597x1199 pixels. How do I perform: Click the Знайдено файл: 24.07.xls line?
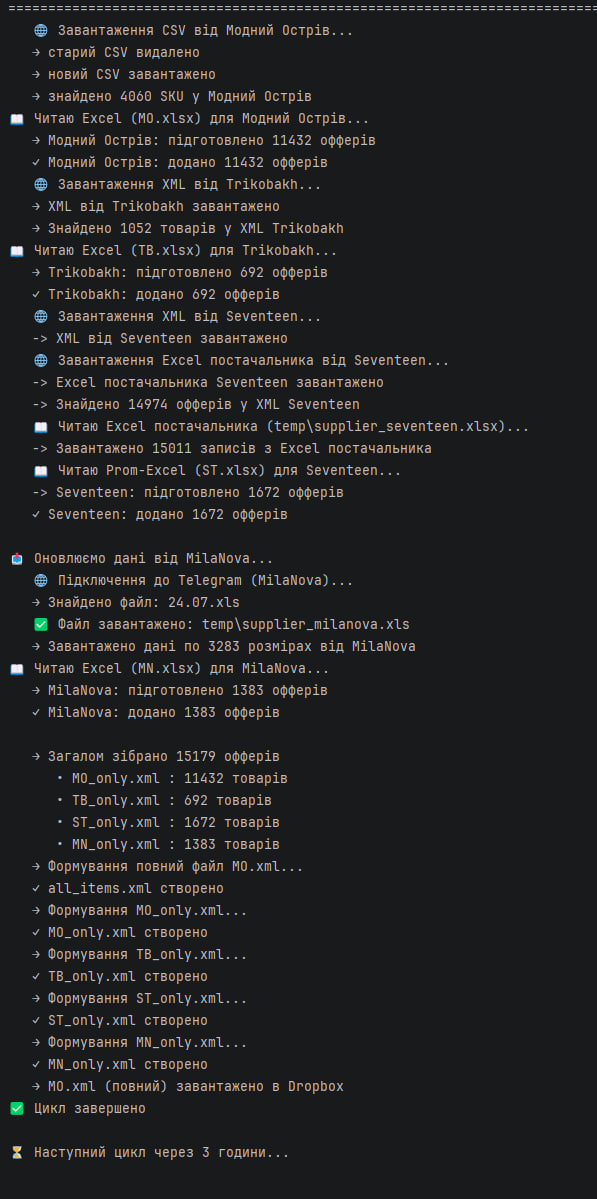pos(136,603)
